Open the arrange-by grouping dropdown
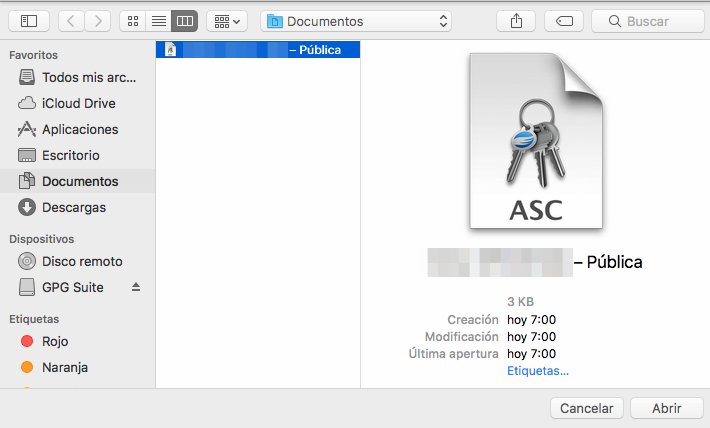This screenshot has height=428, width=710. 227,21
